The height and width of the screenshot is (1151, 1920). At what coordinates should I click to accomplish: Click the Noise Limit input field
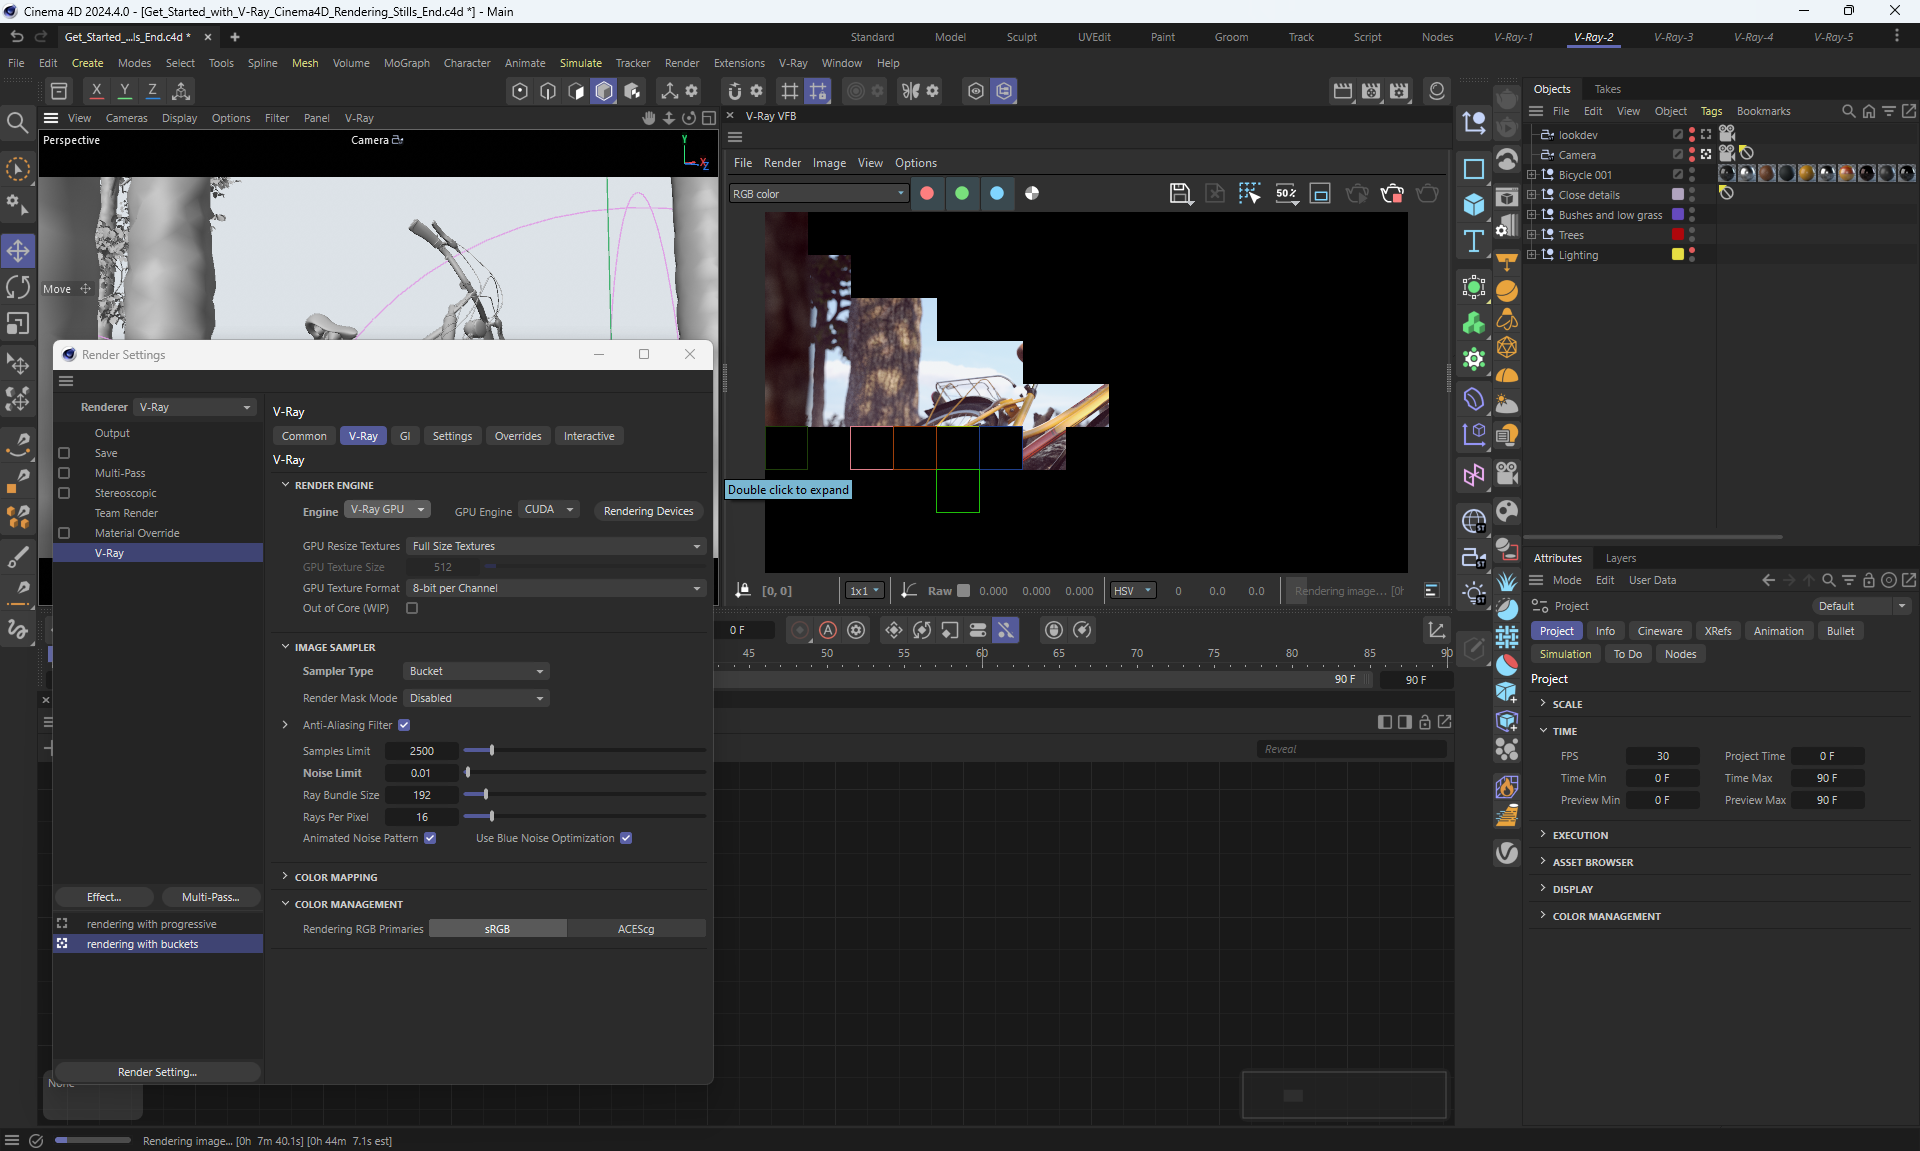pyautogui.click(x=421, y=773)
